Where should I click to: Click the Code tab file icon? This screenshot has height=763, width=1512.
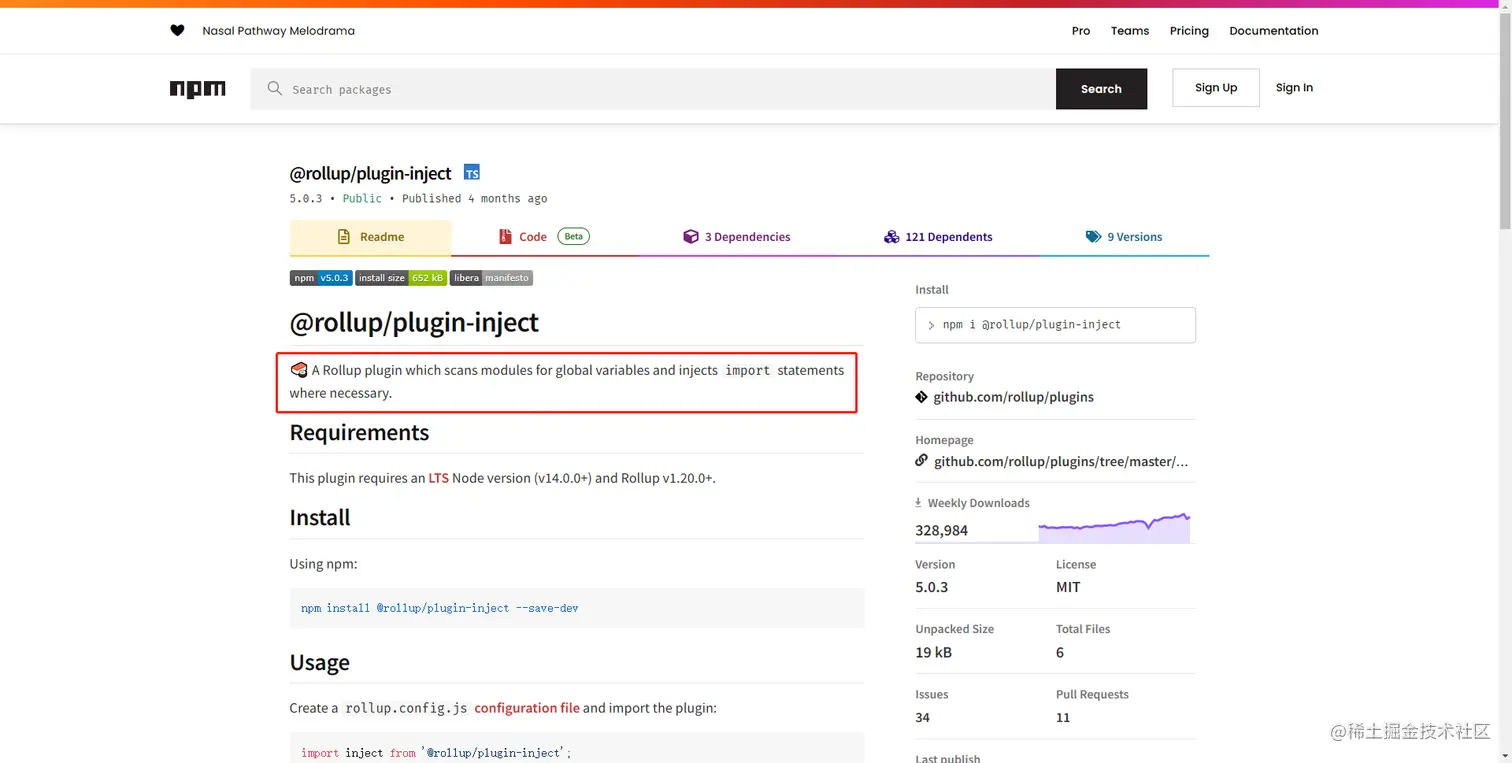505,237
